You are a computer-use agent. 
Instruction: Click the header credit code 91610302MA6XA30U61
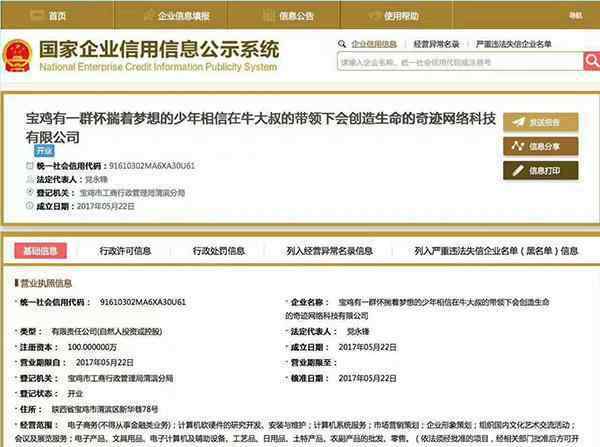(x=152, y=166)
